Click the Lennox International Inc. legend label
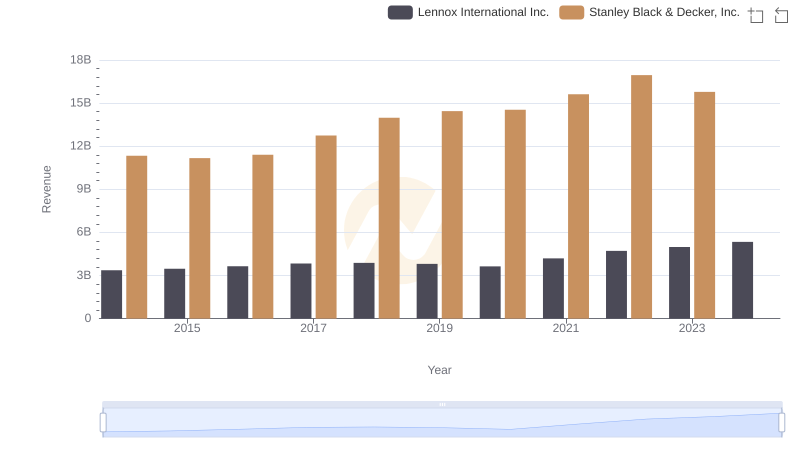This screenshot has width=800, height=461. coord(483,12)
